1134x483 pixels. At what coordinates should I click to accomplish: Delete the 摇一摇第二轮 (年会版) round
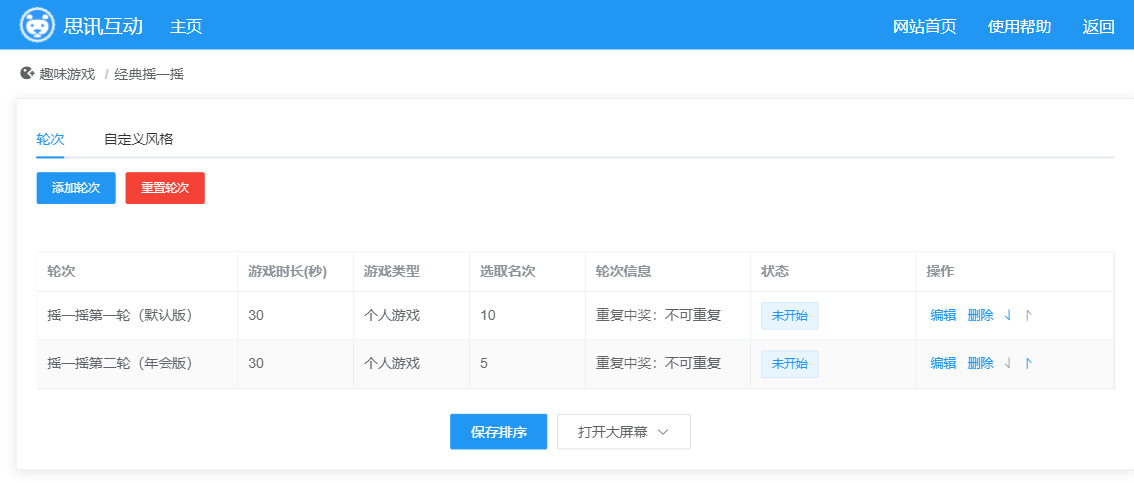[981, 364]
